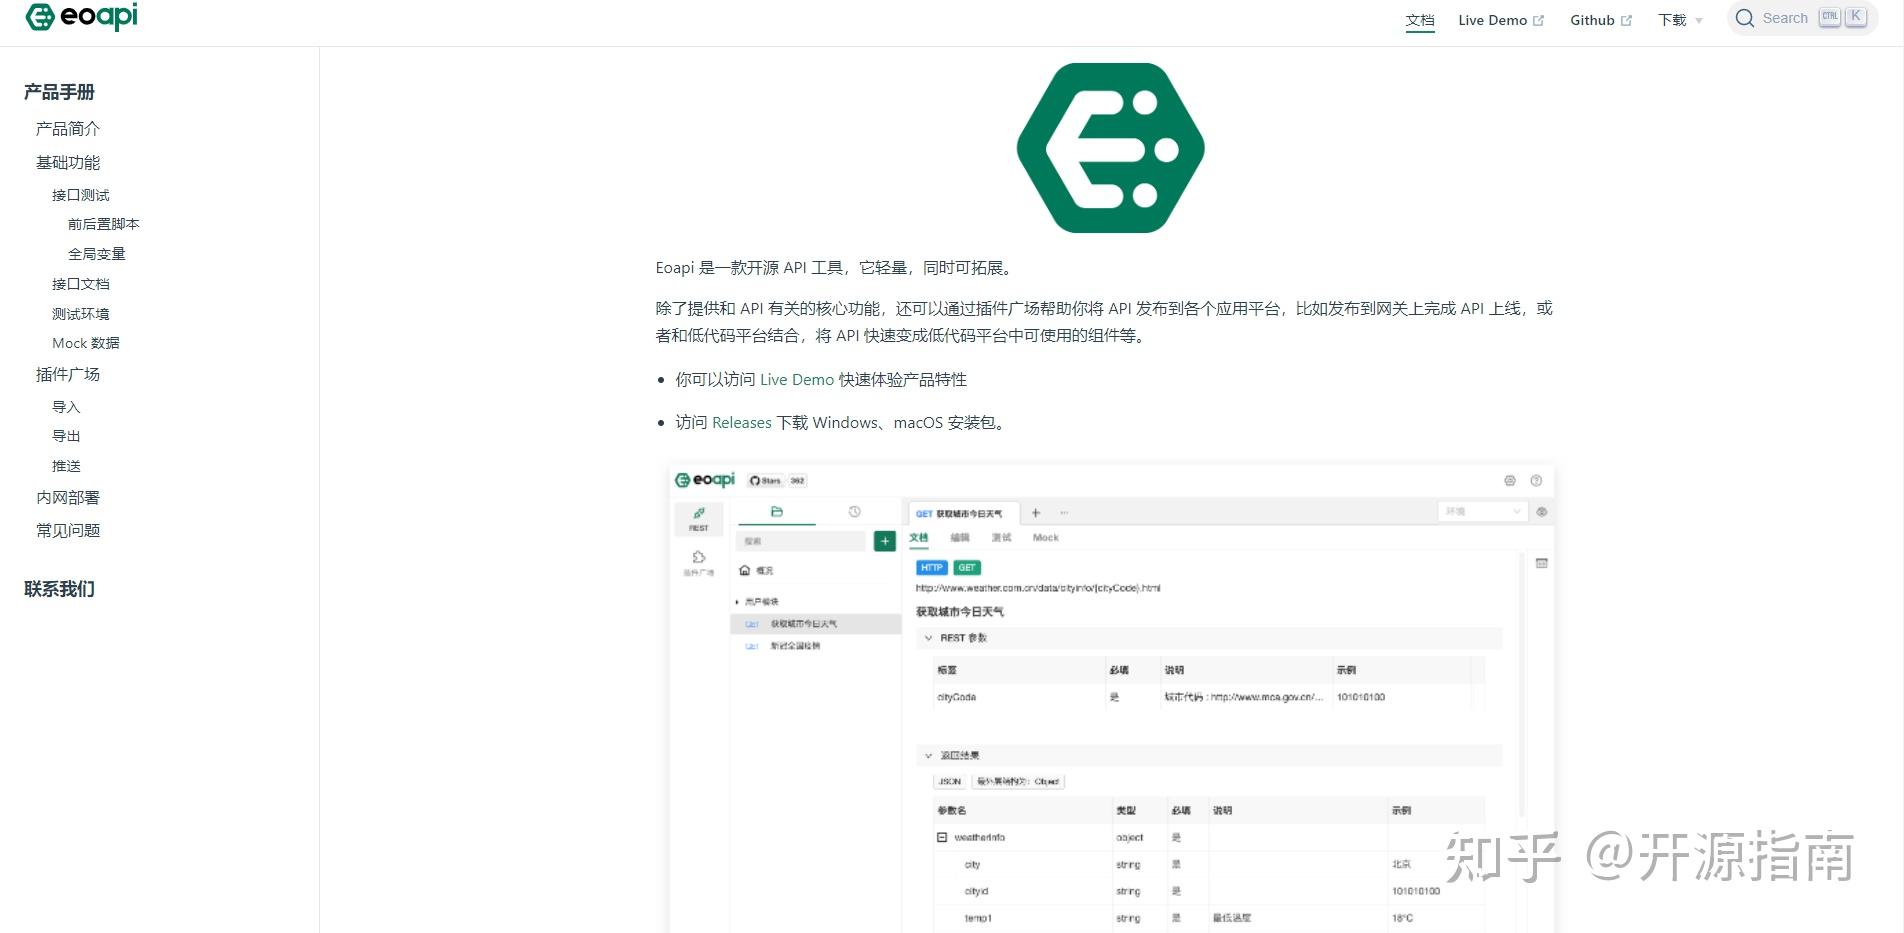1904x933 pixels.
Task: Click the Search input field
Action: pyautogui.click(x=1790, y=18)
